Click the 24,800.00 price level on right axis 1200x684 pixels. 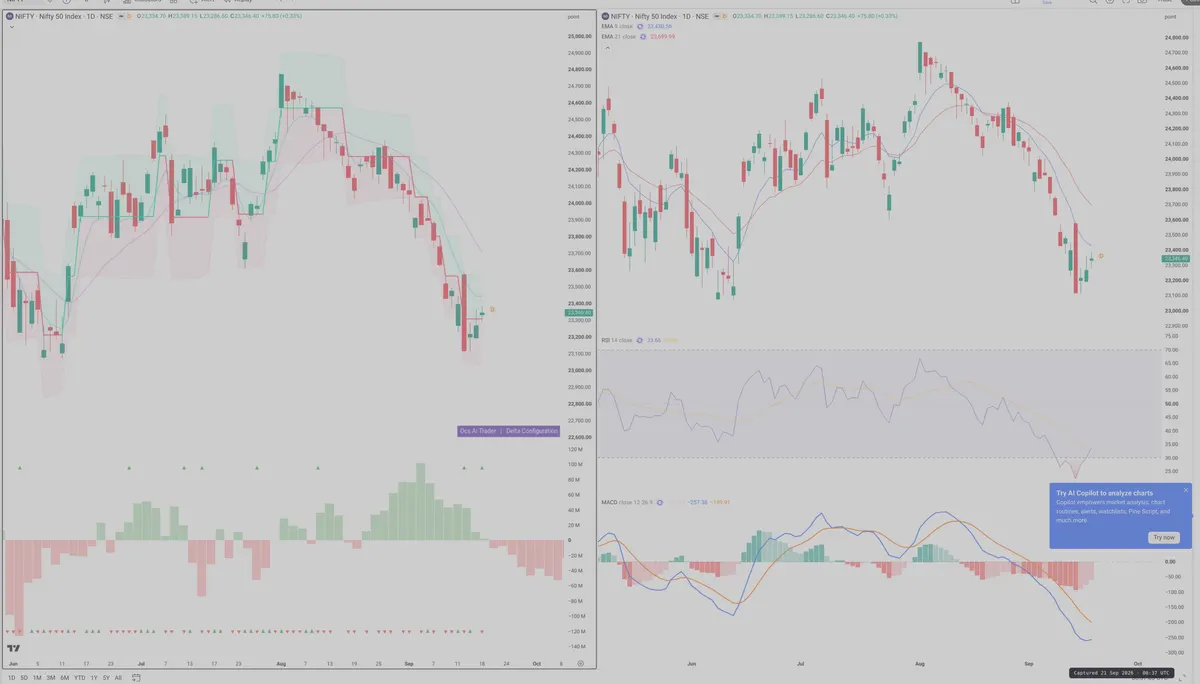[x=1176, y=37]
